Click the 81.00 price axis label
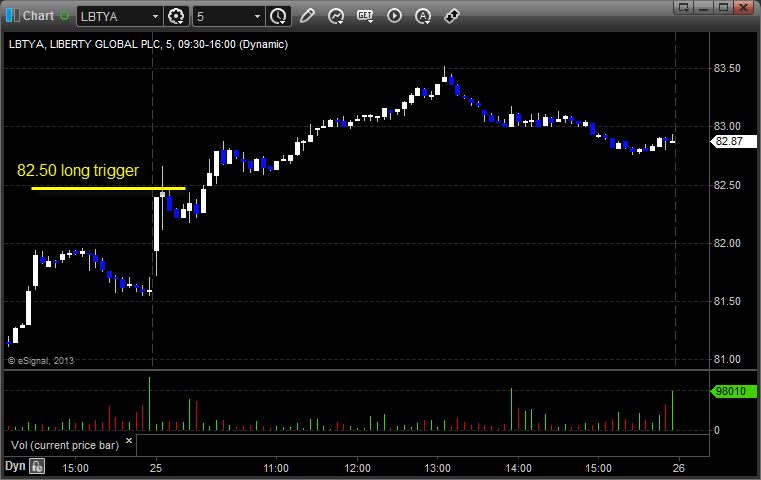 tap(727, 360)
